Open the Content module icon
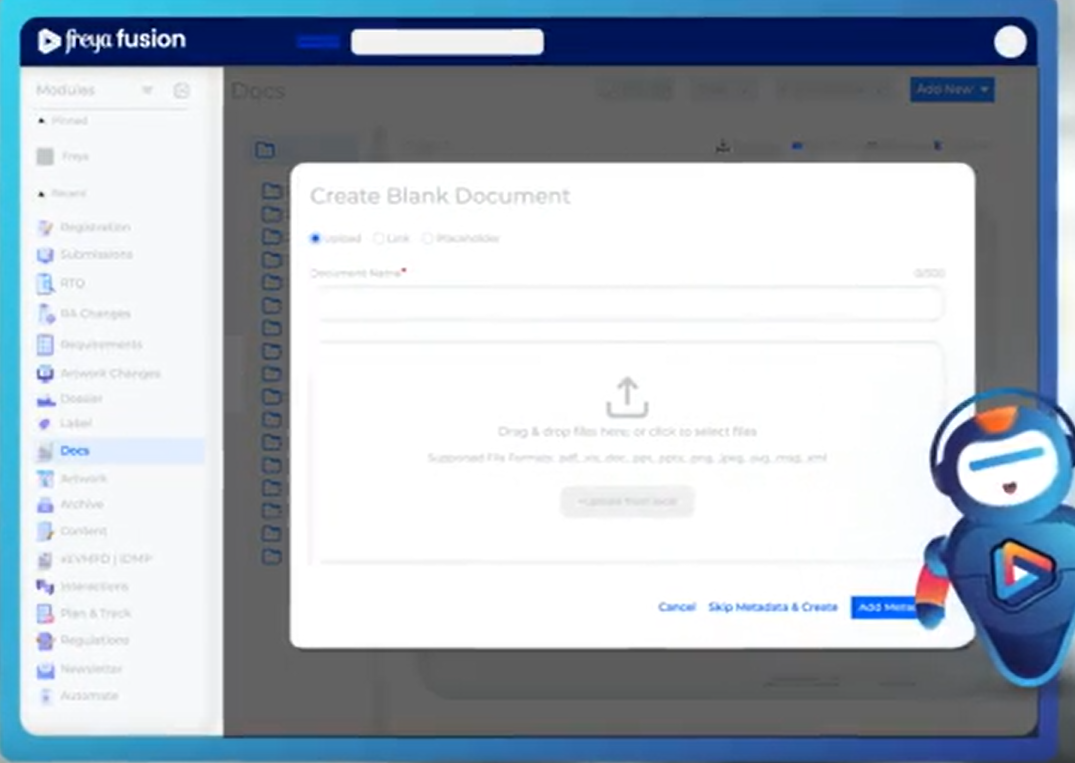Viewport: 1075px width, 763px height. [x=45, y=531]
